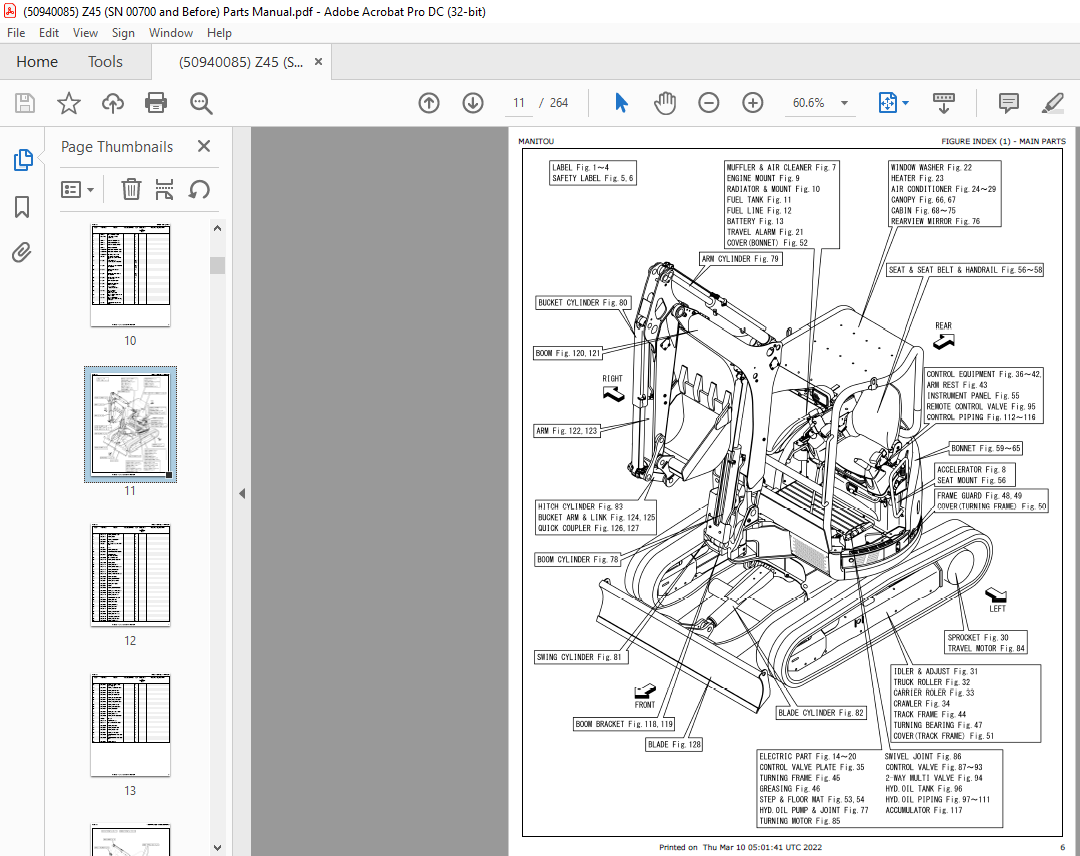Select page 11 thumbnail
The width and height of the screenshot is (1080, 856).
pyautogui.click(x=130, y=424)
